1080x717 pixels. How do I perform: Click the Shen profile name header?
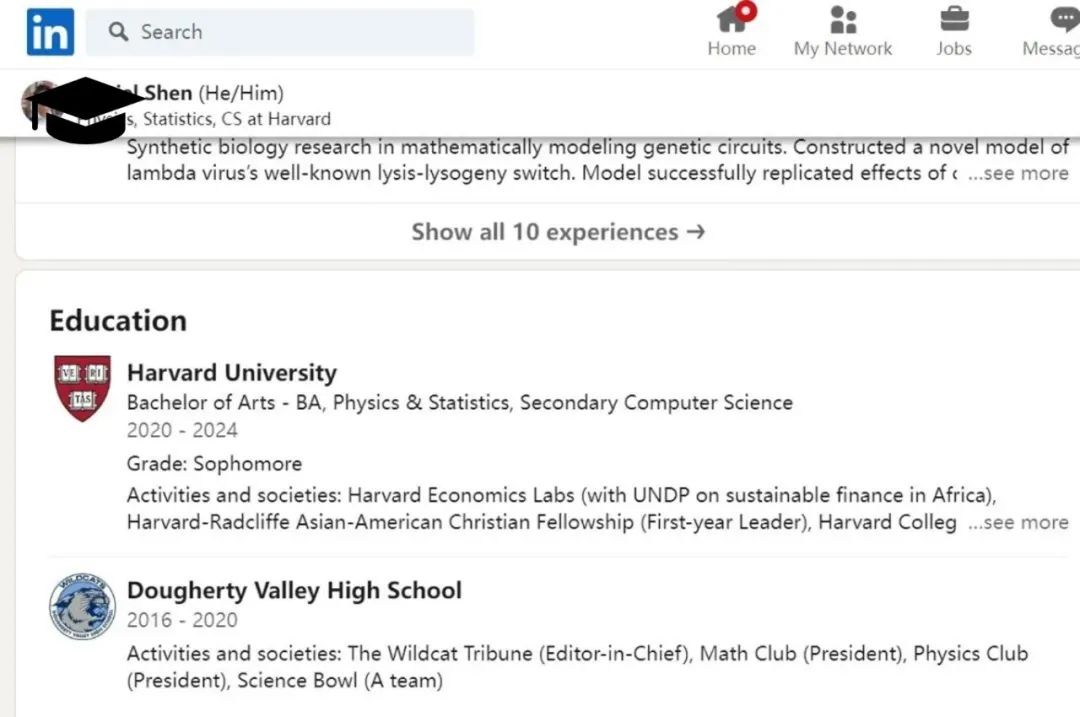(168, 93)
